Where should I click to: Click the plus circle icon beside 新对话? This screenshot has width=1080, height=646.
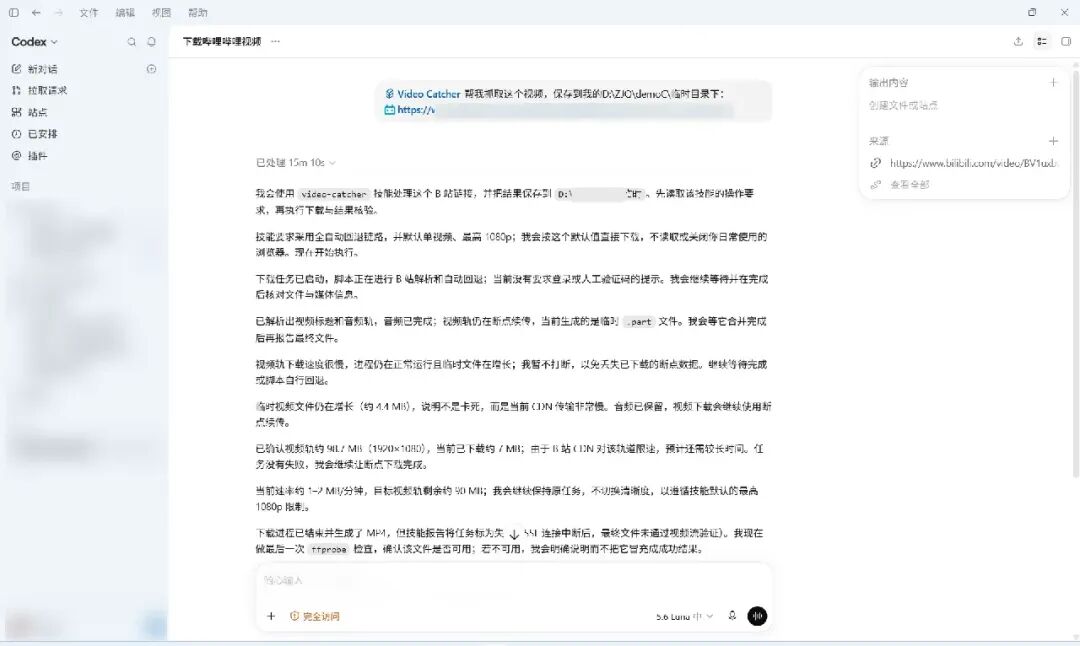pyautogui.click(x=152, y=69)
